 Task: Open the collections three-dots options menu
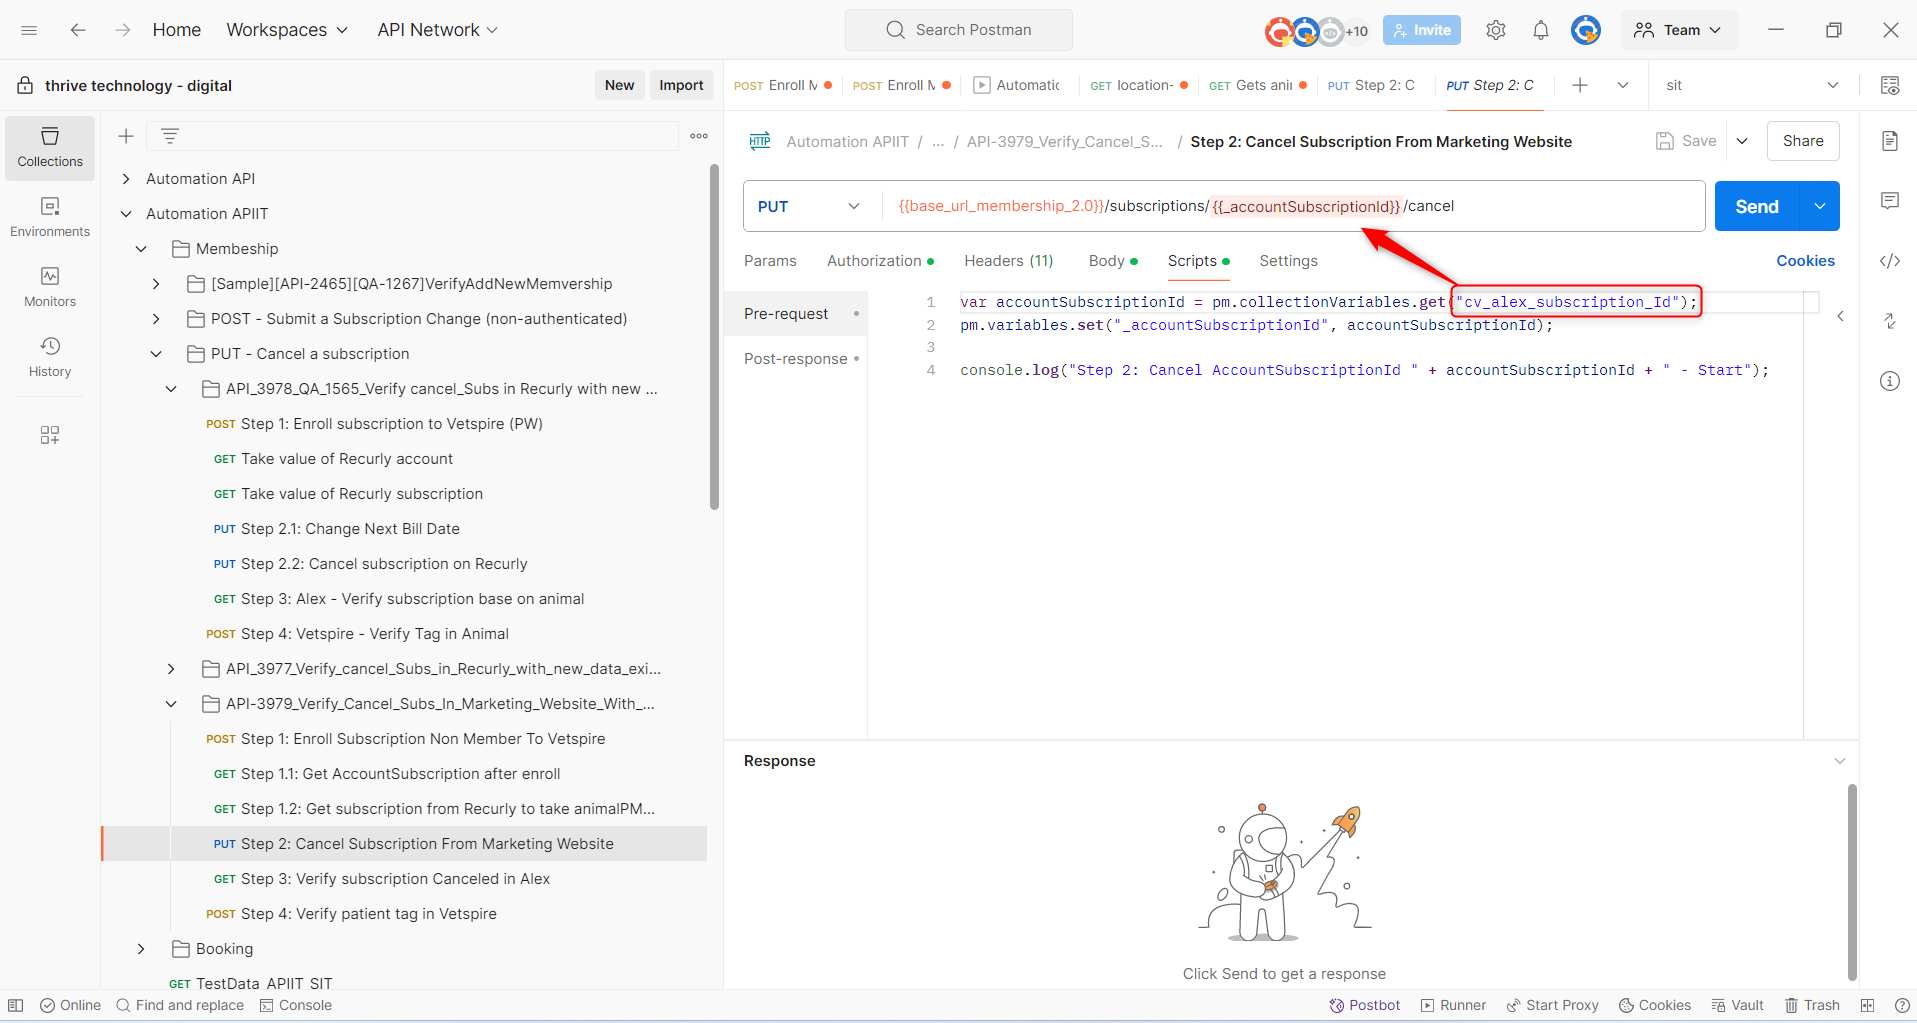pos(699,136)
